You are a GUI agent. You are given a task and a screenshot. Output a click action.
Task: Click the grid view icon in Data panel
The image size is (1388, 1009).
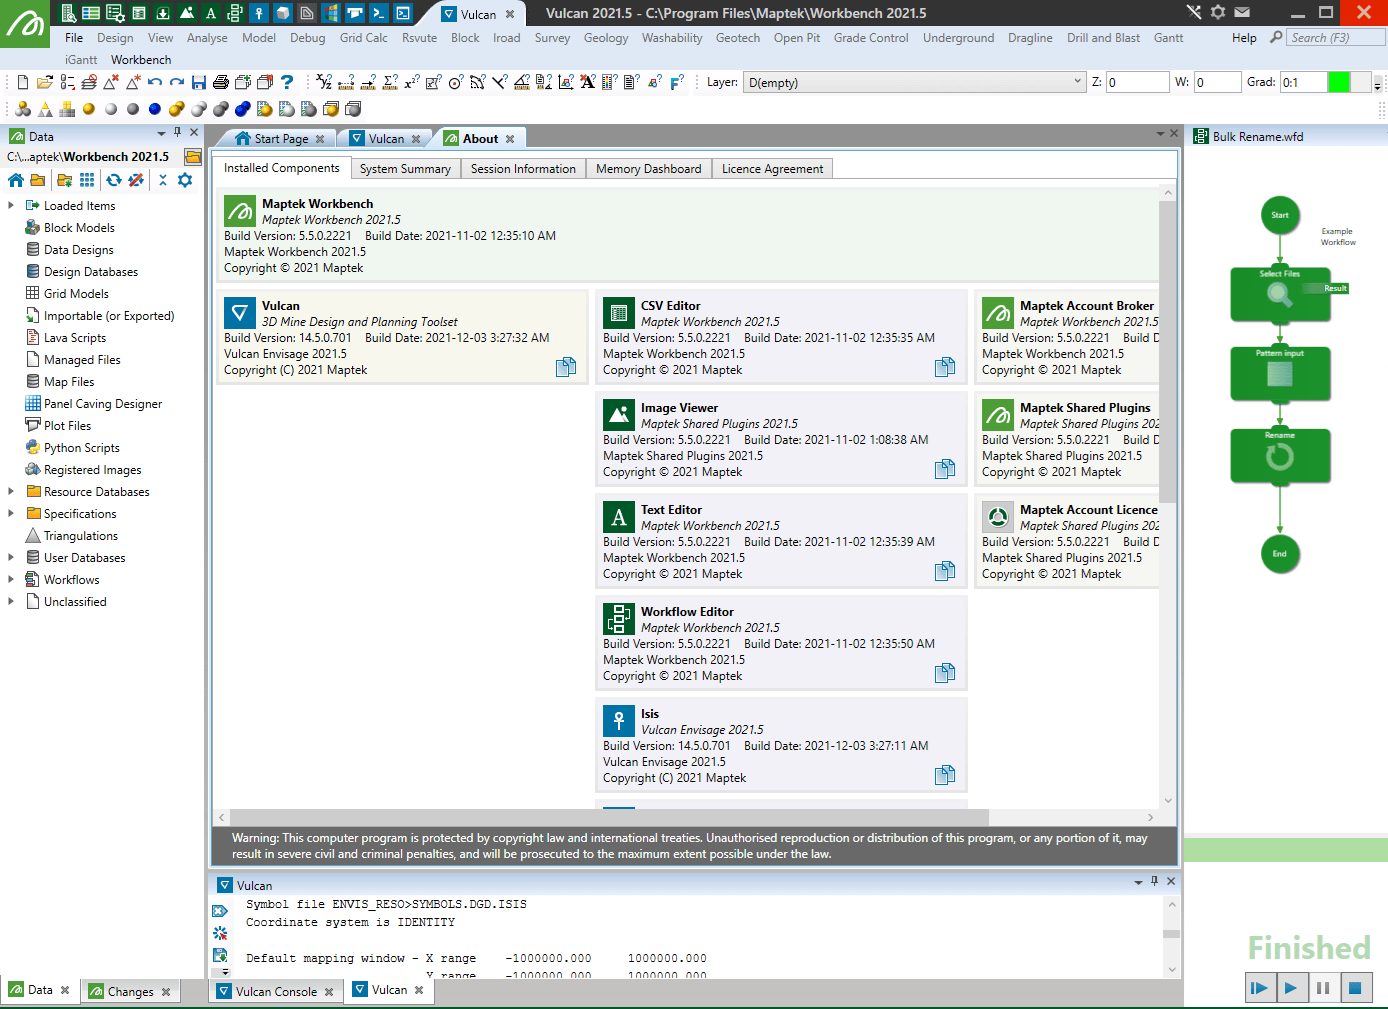click(87, 180)
